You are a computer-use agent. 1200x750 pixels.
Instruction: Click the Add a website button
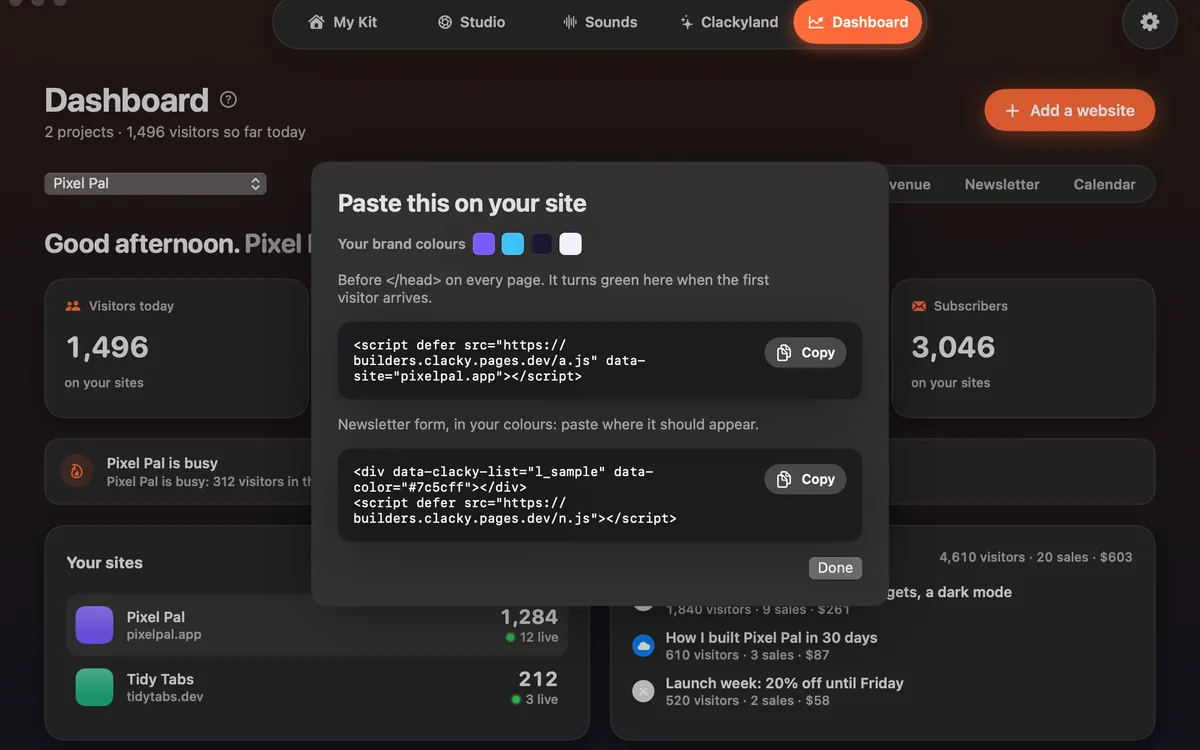click(x=1070, y=110)
